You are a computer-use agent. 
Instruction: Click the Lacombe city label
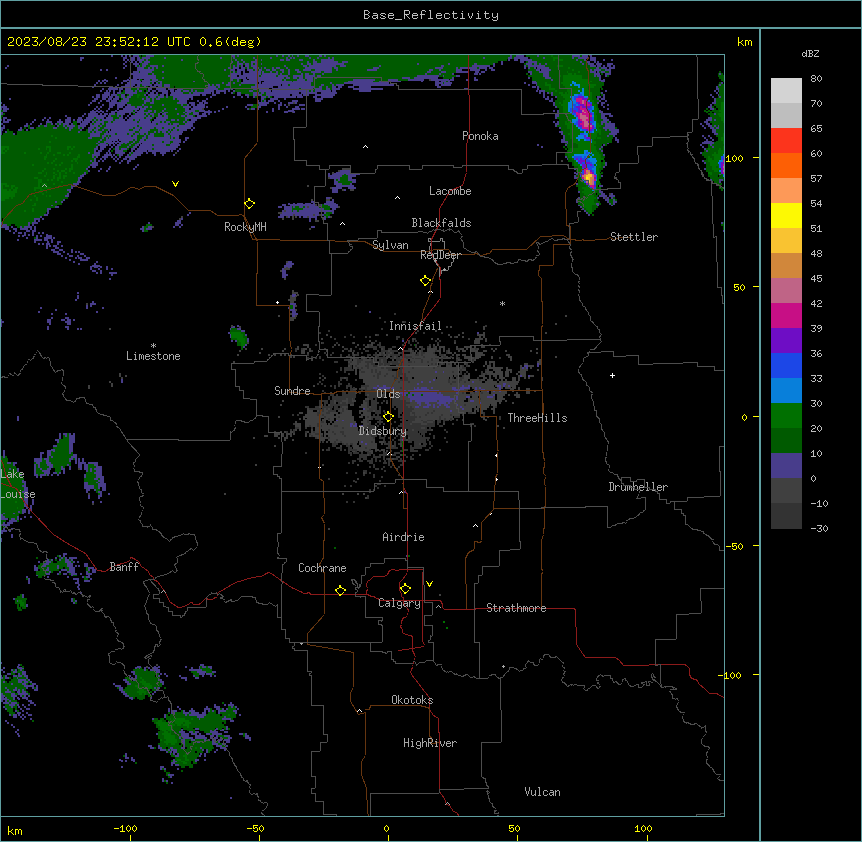click(450, 191)
